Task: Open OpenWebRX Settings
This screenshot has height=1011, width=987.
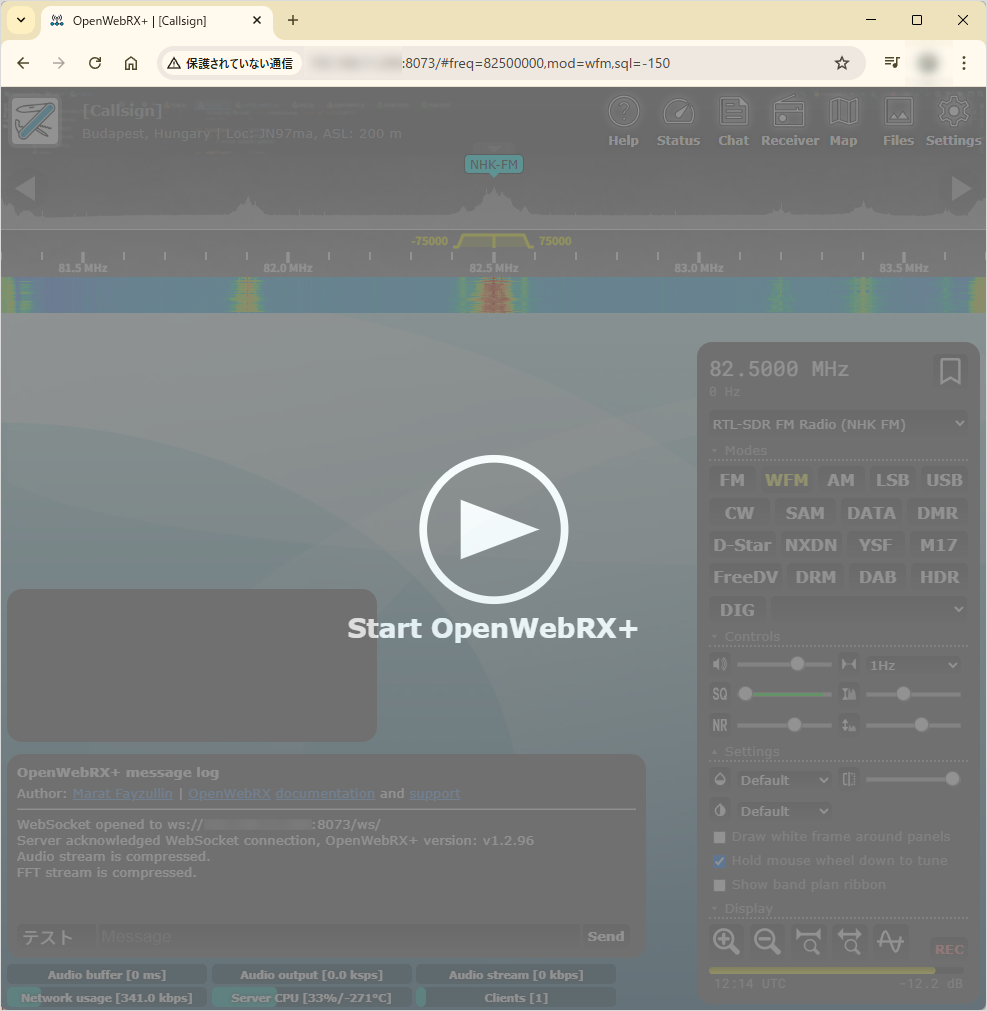Action: click(x=952, y=120)
